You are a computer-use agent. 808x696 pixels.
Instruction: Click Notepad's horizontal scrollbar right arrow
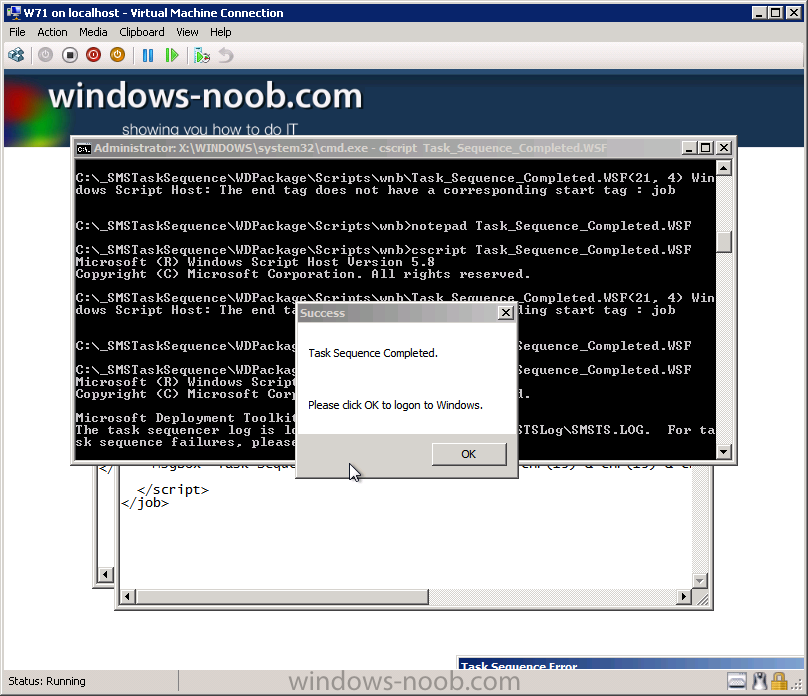[x=683, y=597]
